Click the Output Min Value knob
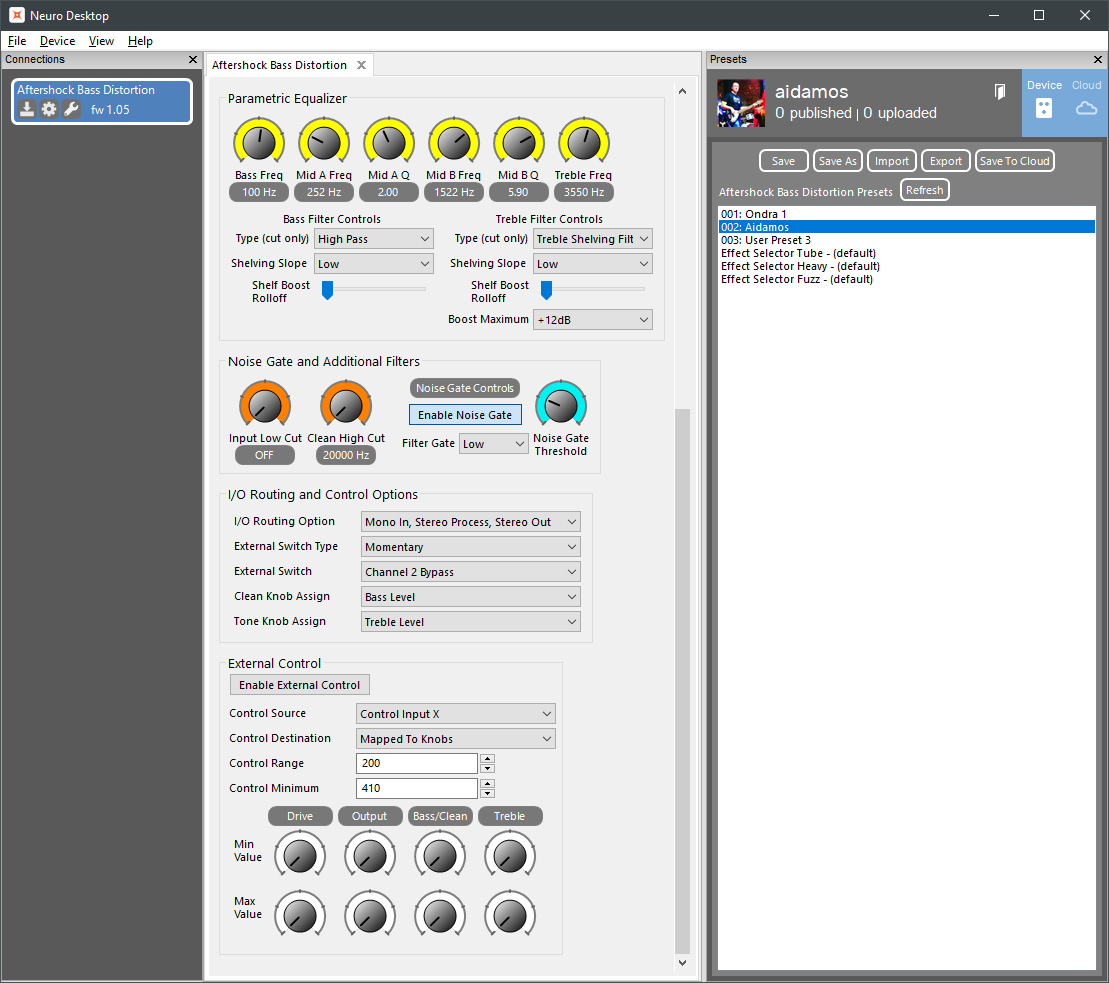This screenshot has height=983, width=1109. pos(370,856)
